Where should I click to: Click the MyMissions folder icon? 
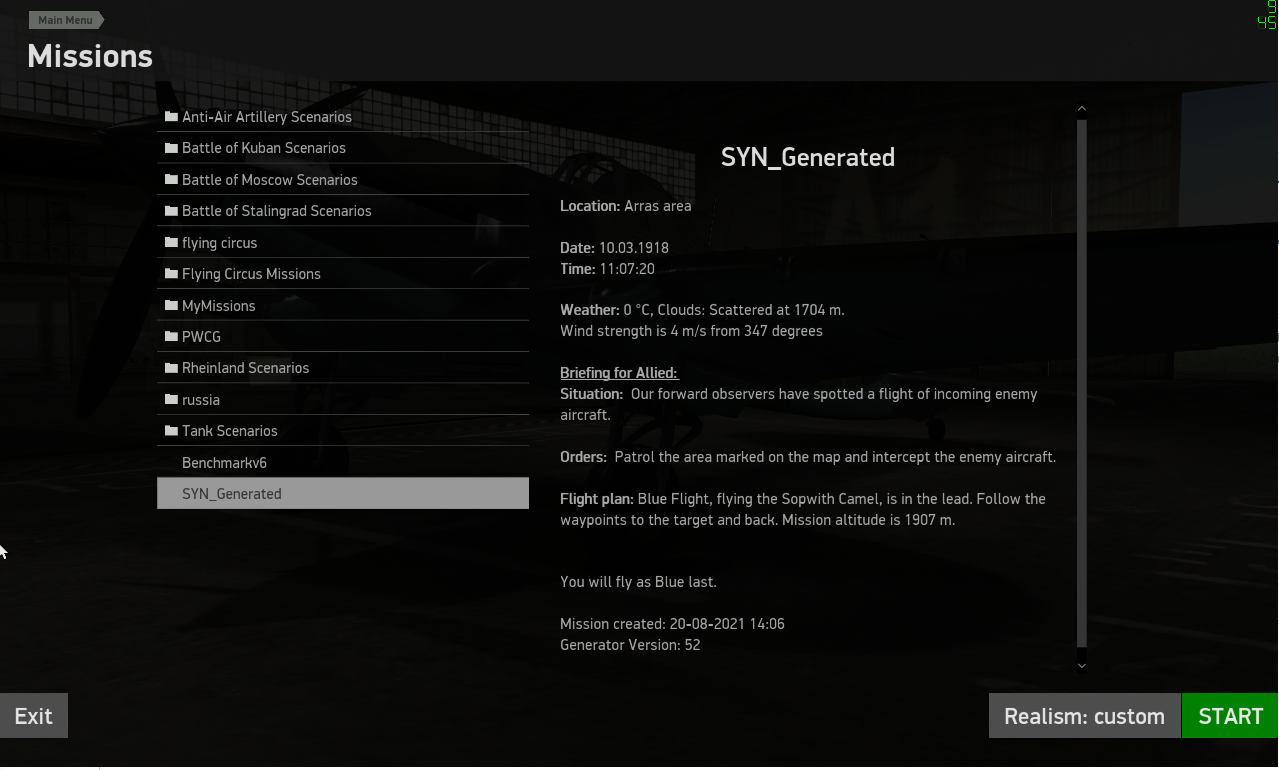click(x=171, y=305)
